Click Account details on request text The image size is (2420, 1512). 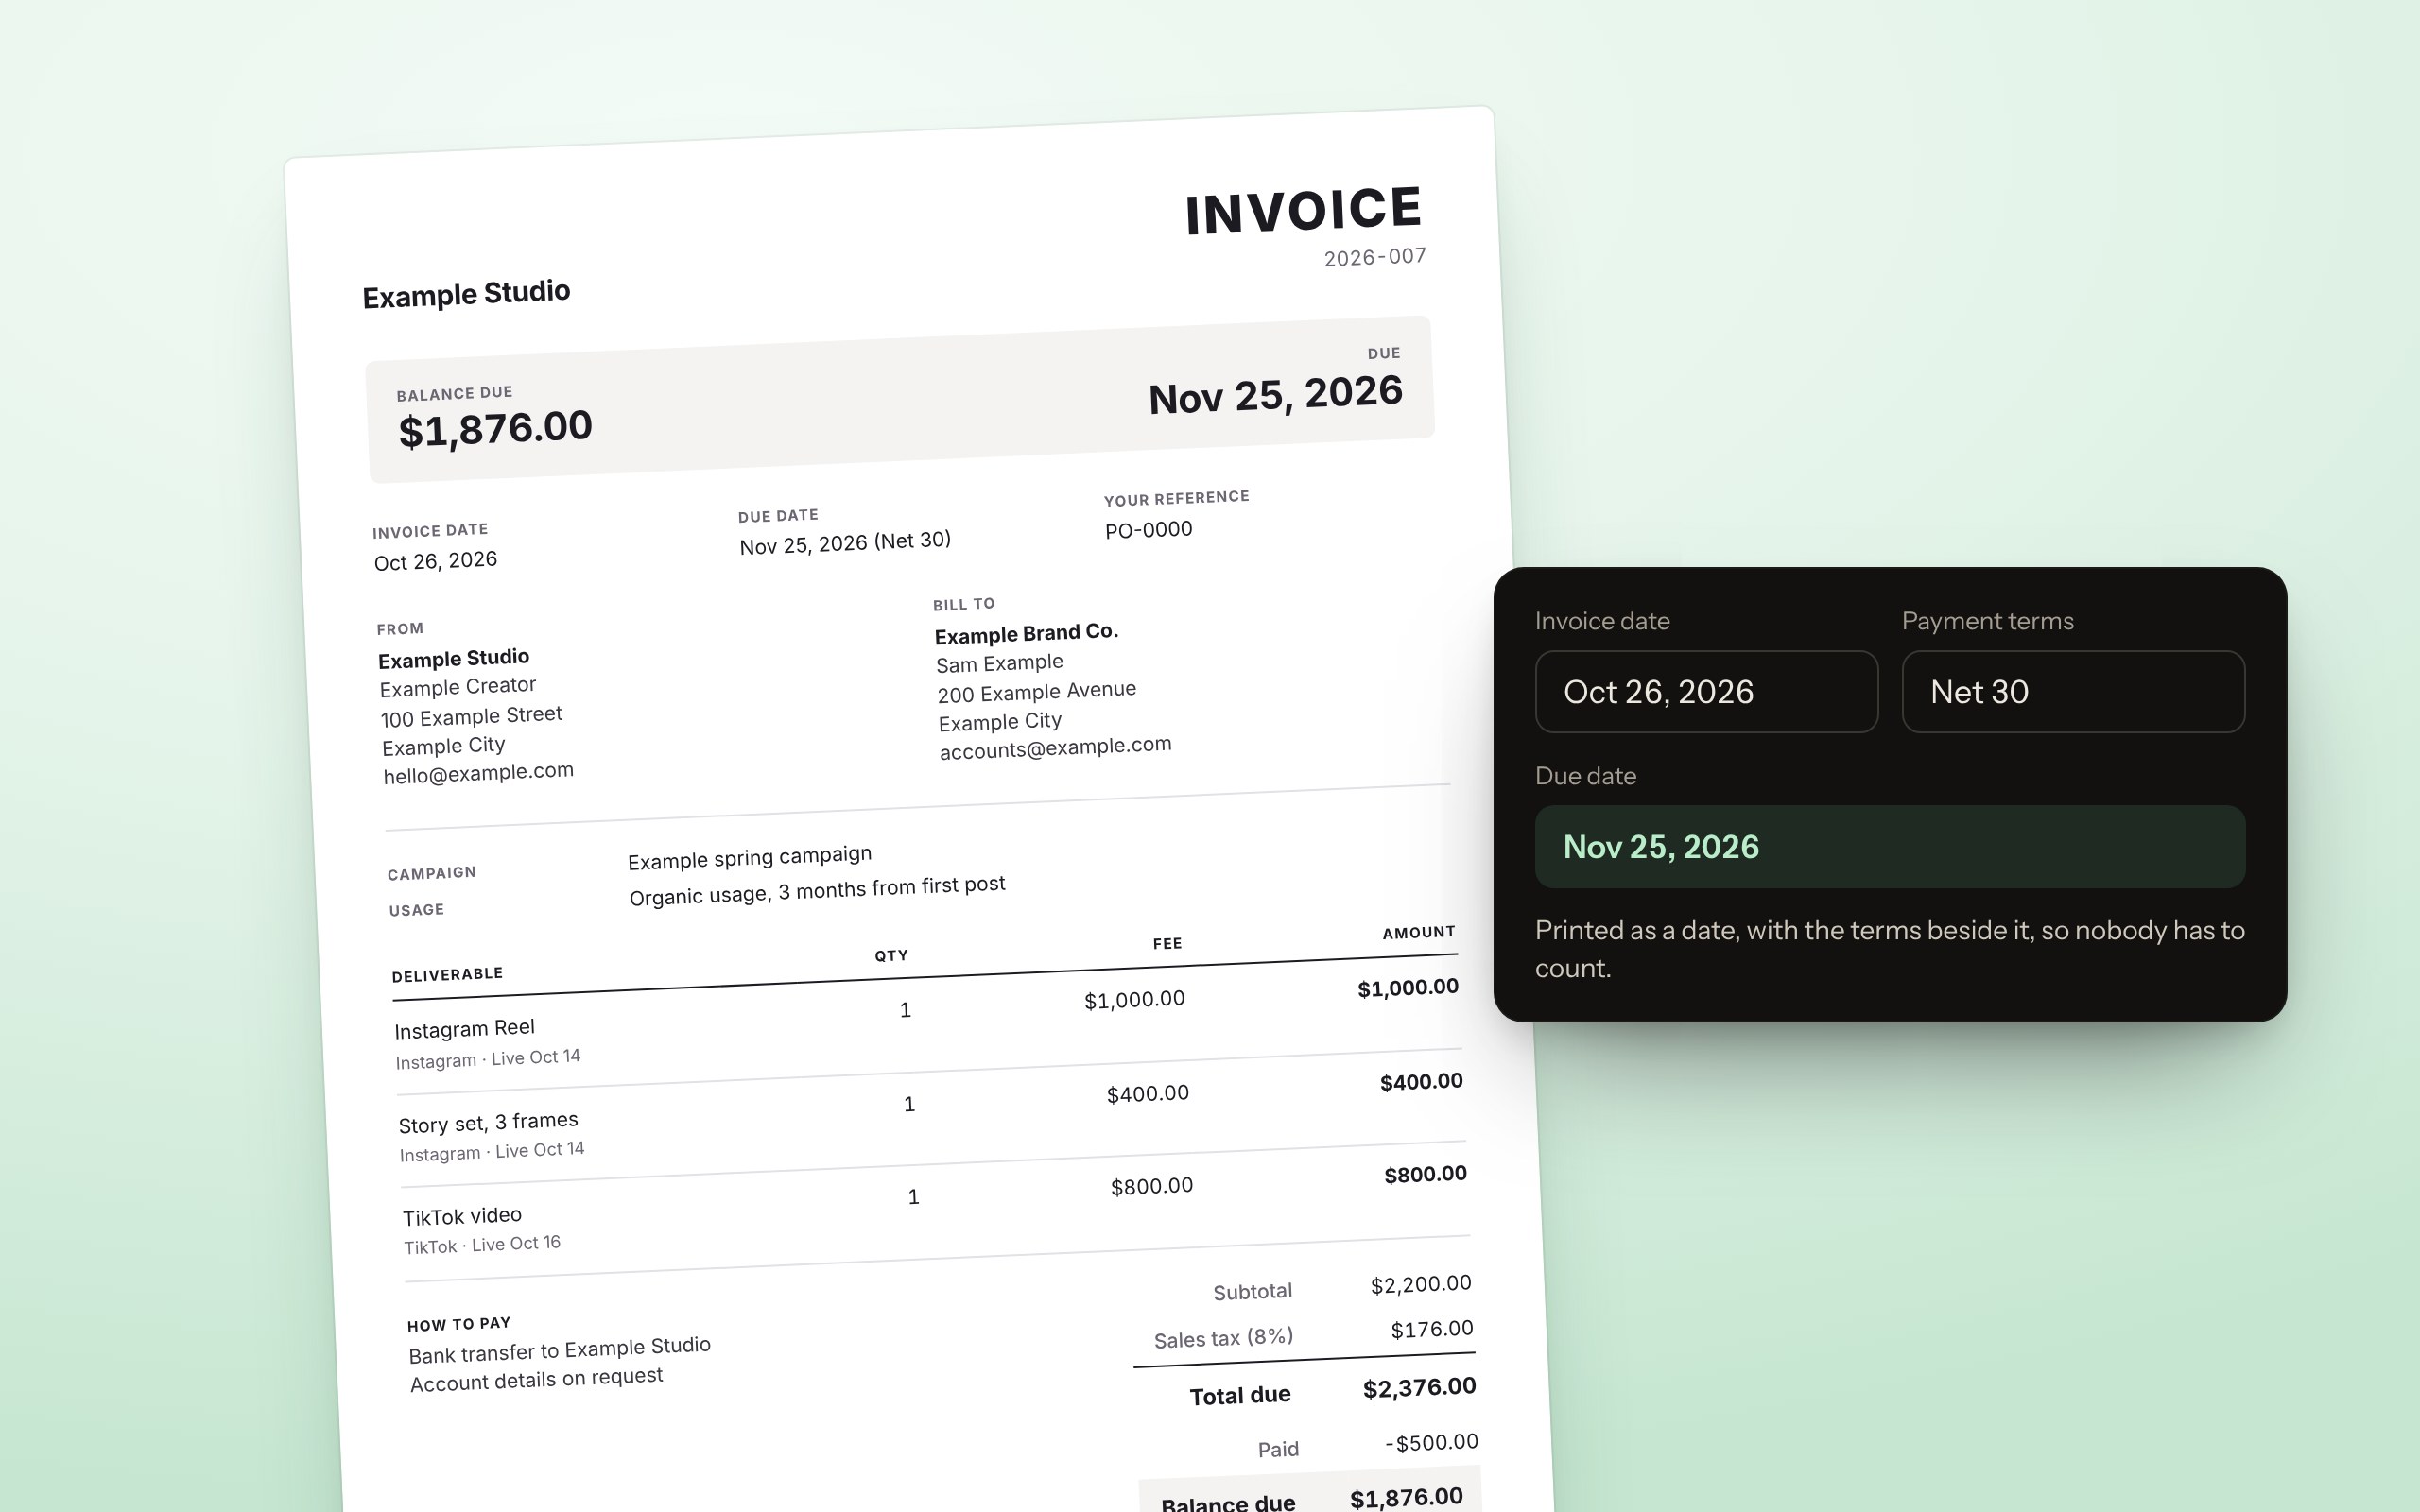click(536, 1379)
